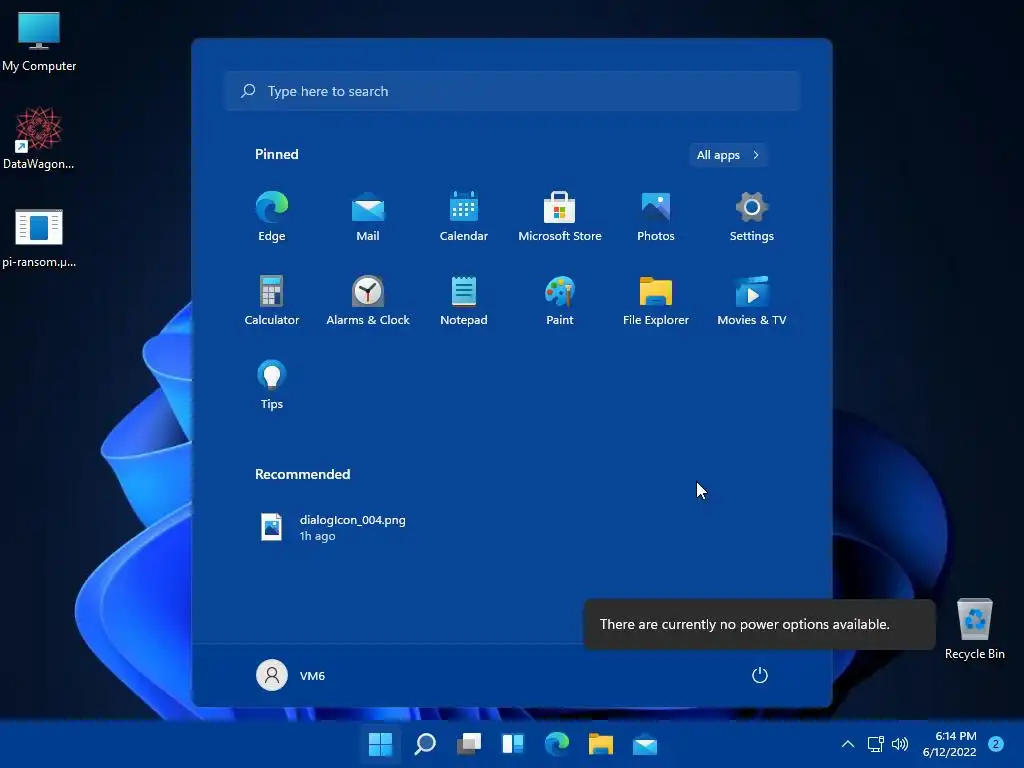The image size is (1024, 768).
Task: Launch Edge from the taskbar
Action: pyautogui.click(x=556, y=744)
